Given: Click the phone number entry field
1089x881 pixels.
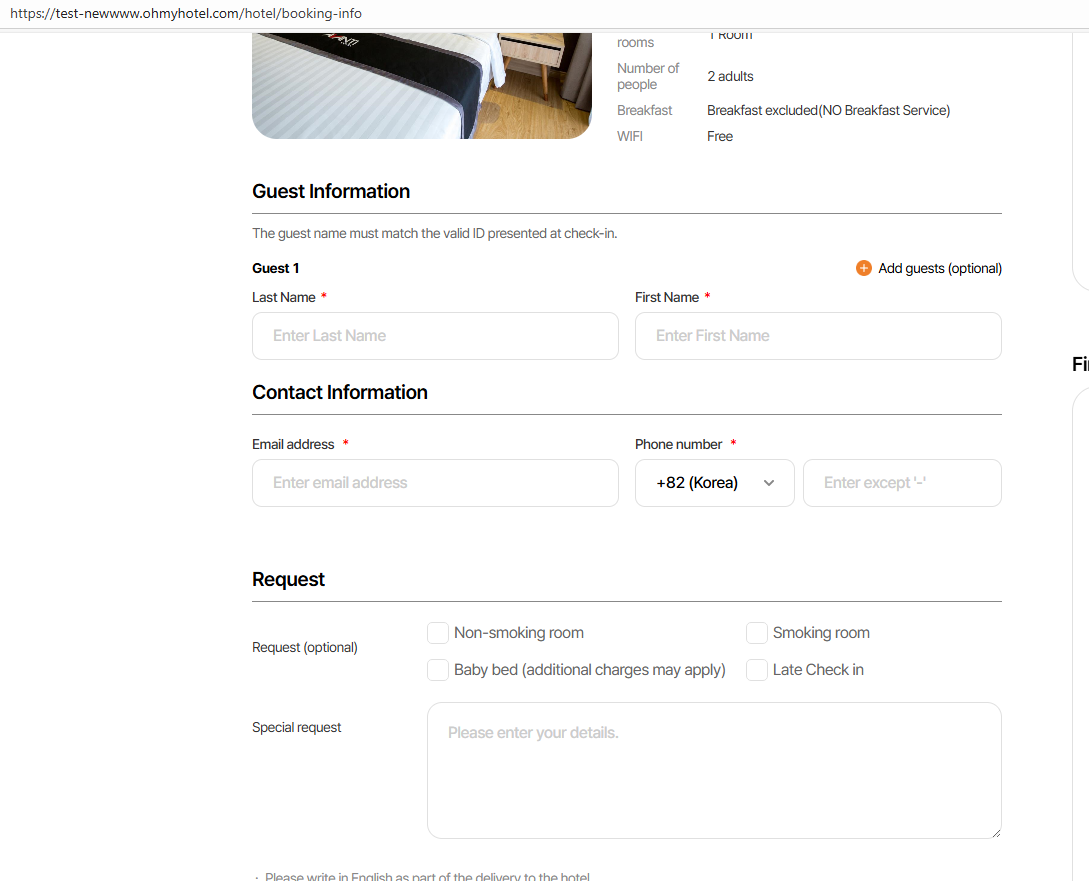Looking at the screenshot, I should click(902, 483).
